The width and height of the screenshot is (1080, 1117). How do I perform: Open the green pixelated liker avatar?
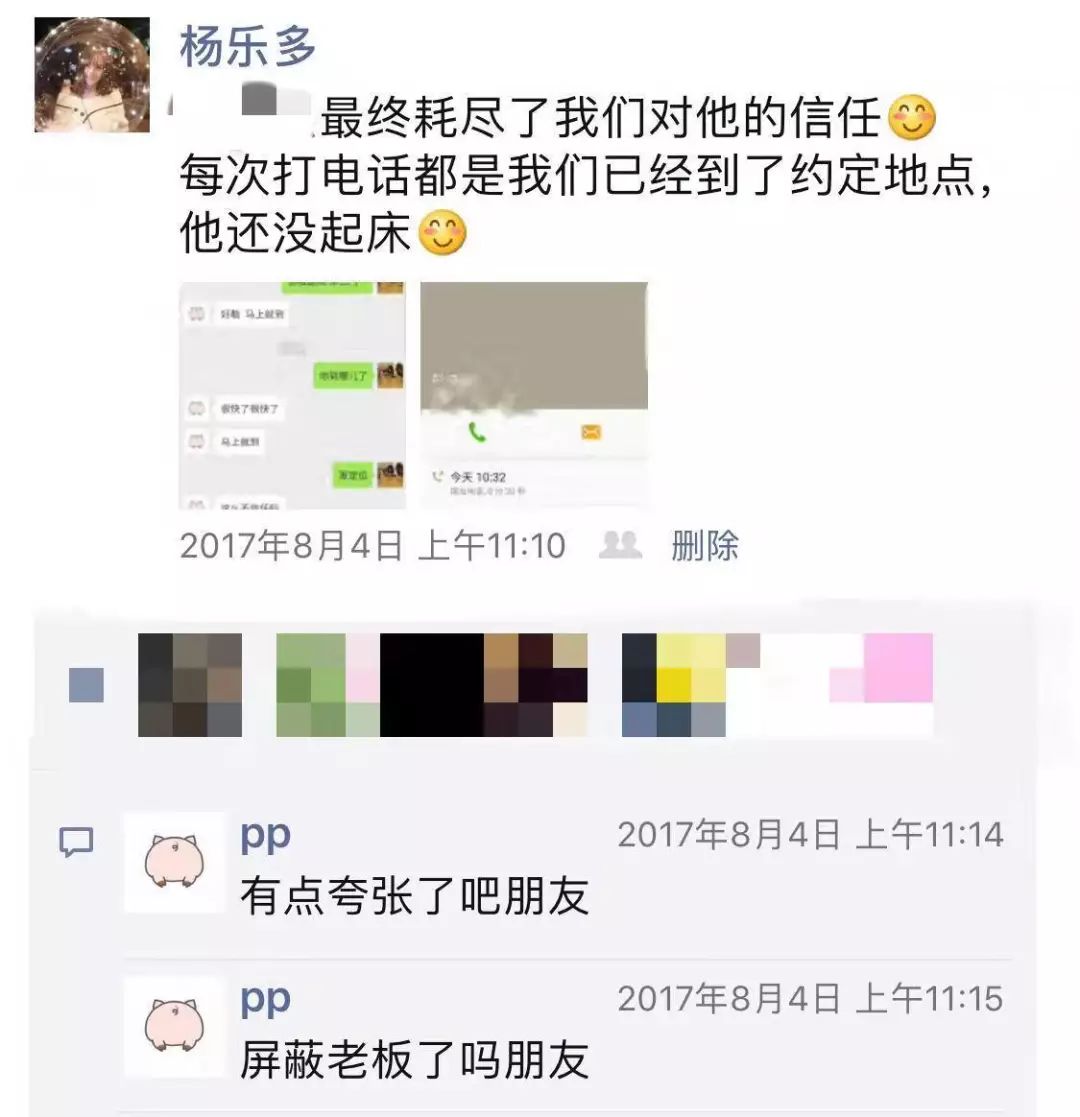328,685
